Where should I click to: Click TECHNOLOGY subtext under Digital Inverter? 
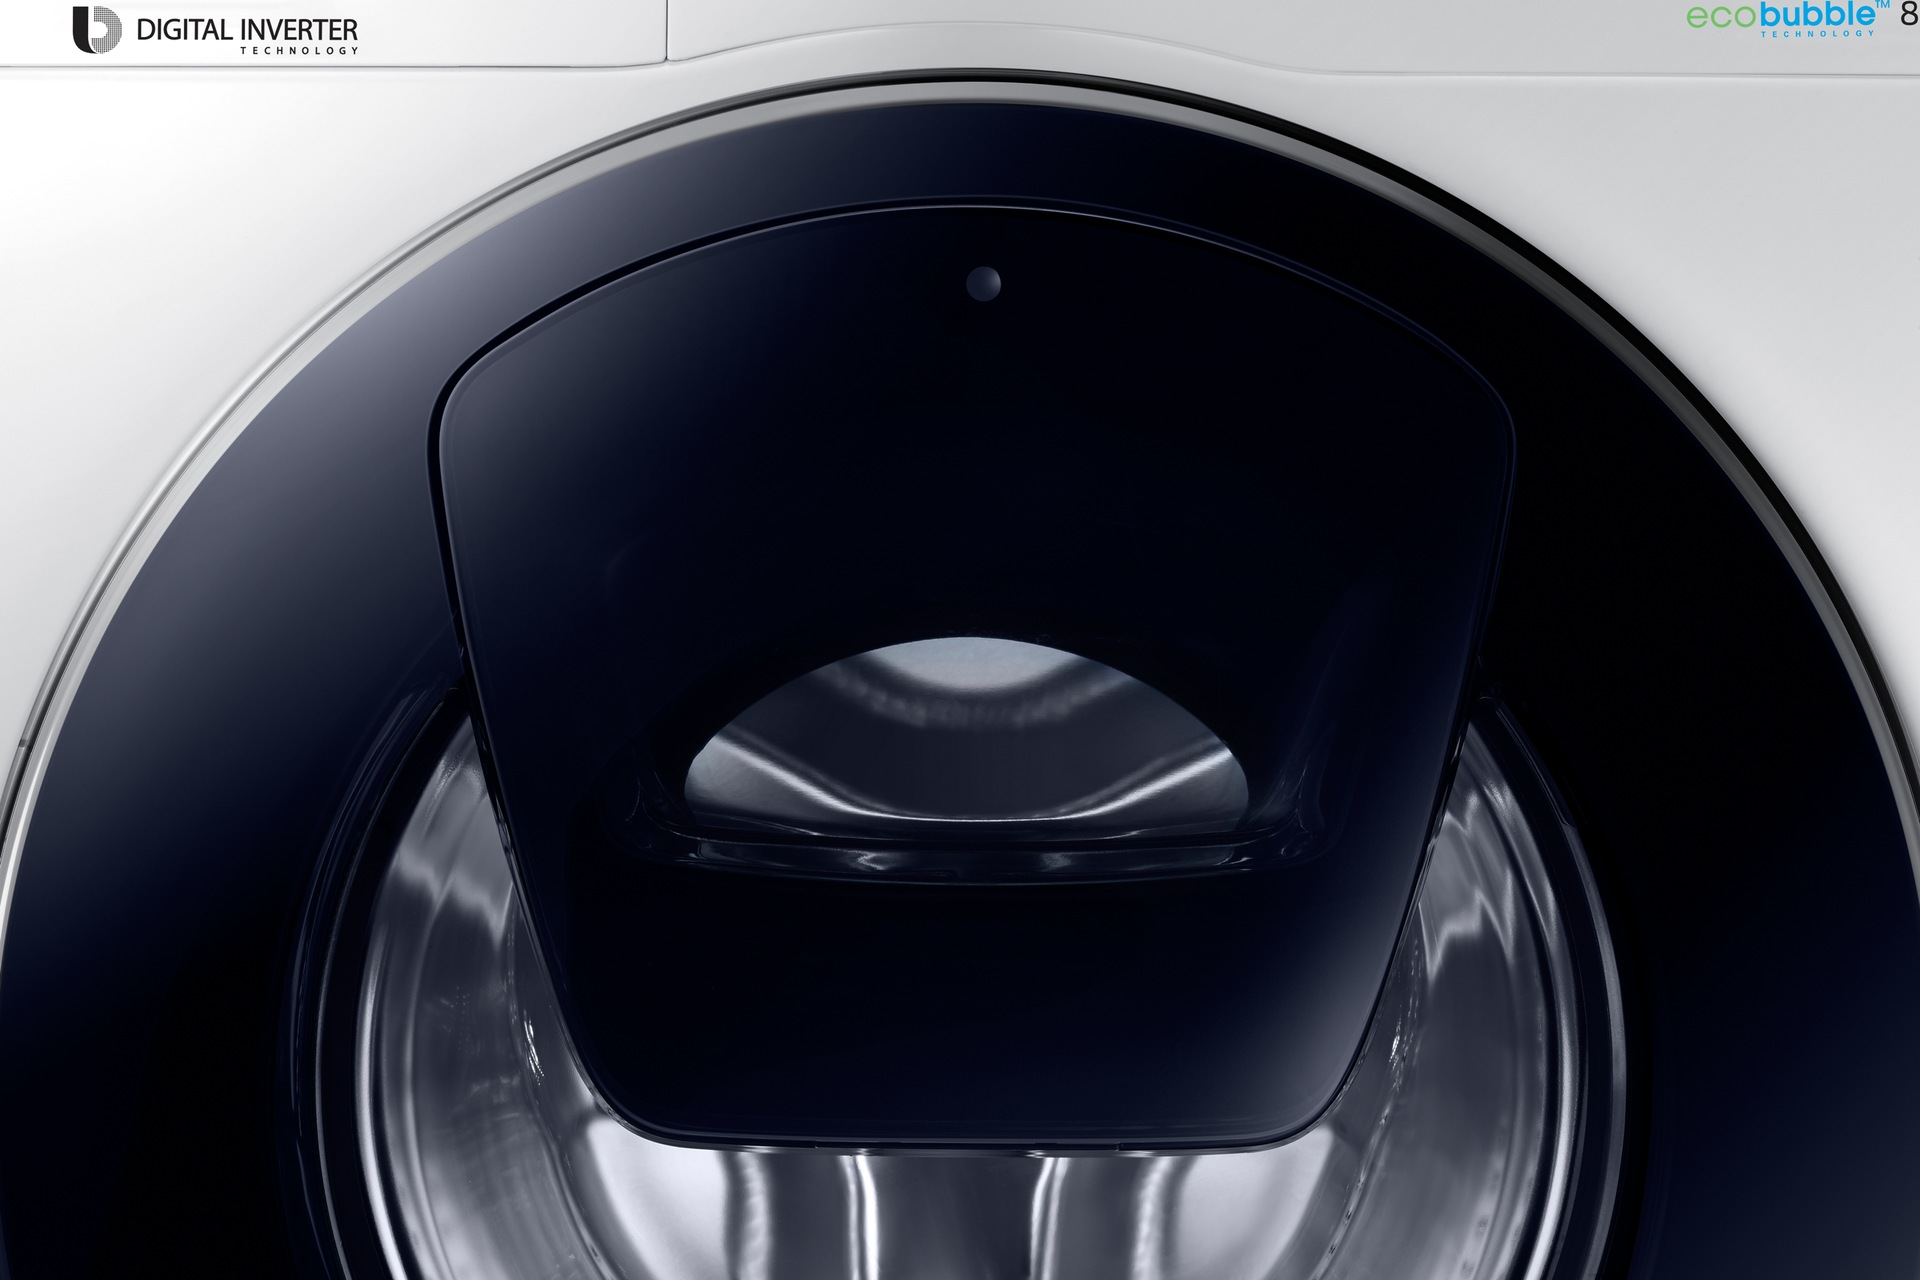pos(298,51)
